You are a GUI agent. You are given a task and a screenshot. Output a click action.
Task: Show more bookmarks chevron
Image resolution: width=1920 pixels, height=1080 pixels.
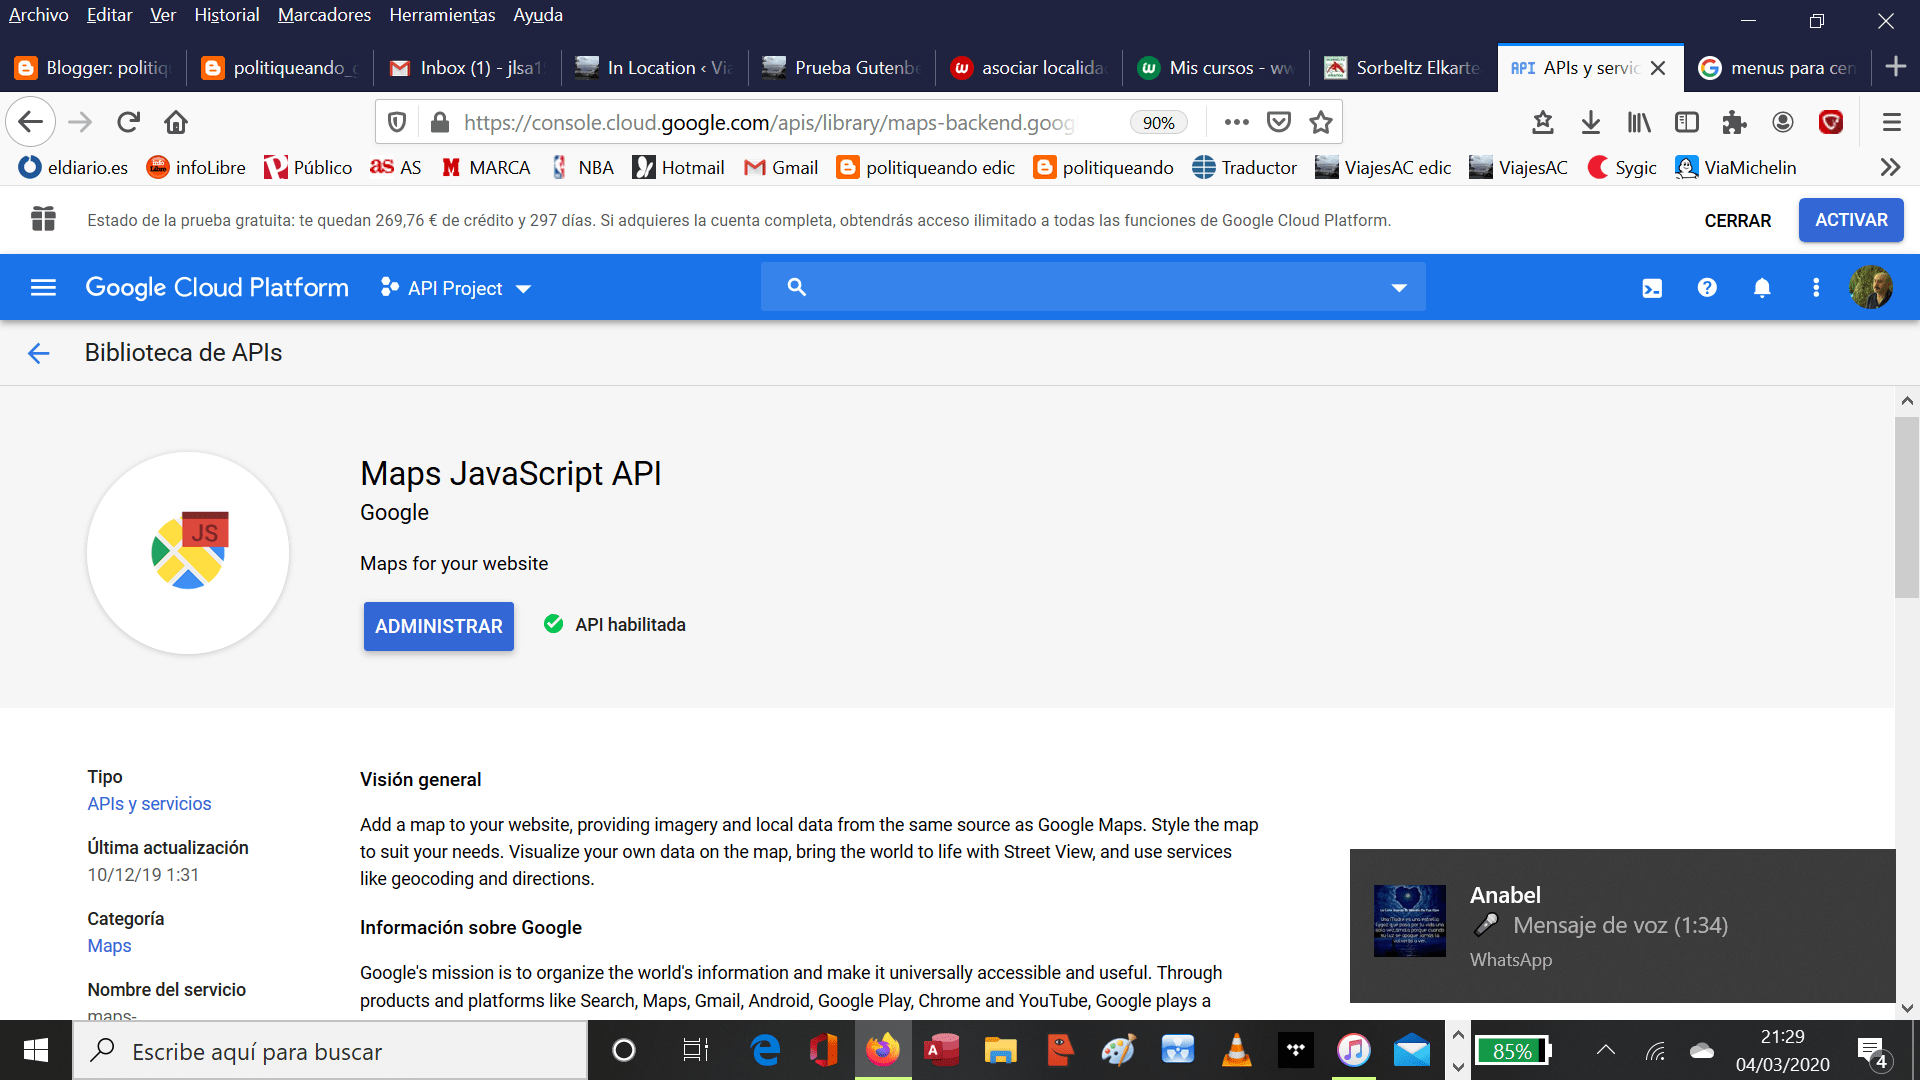tap(1890, 167)
